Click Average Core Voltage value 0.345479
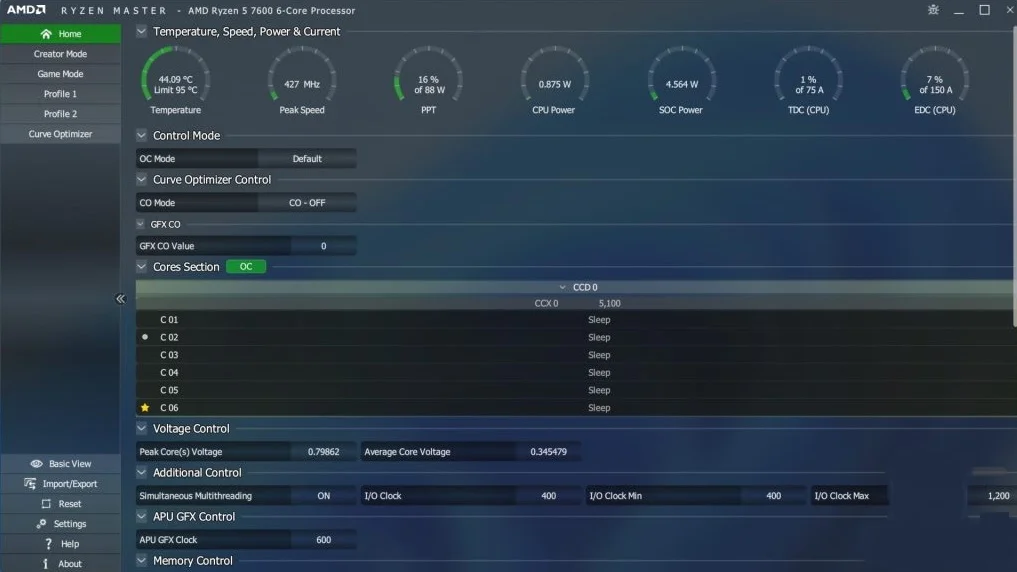 point(548,452)
